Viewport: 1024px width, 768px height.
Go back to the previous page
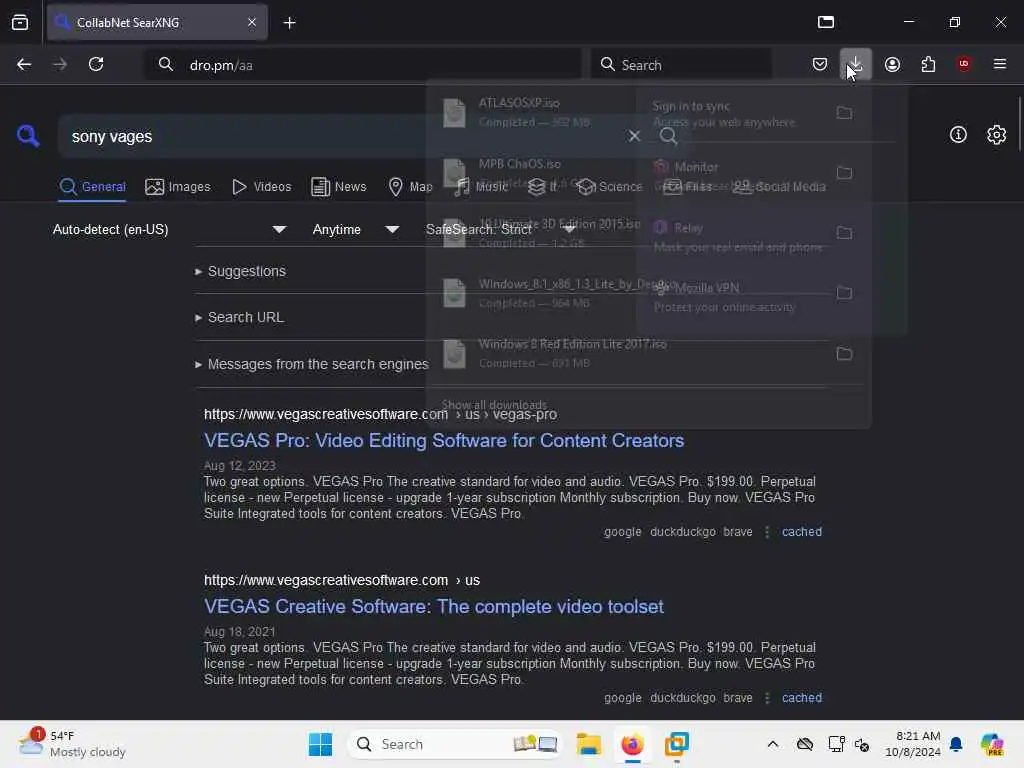24,64
